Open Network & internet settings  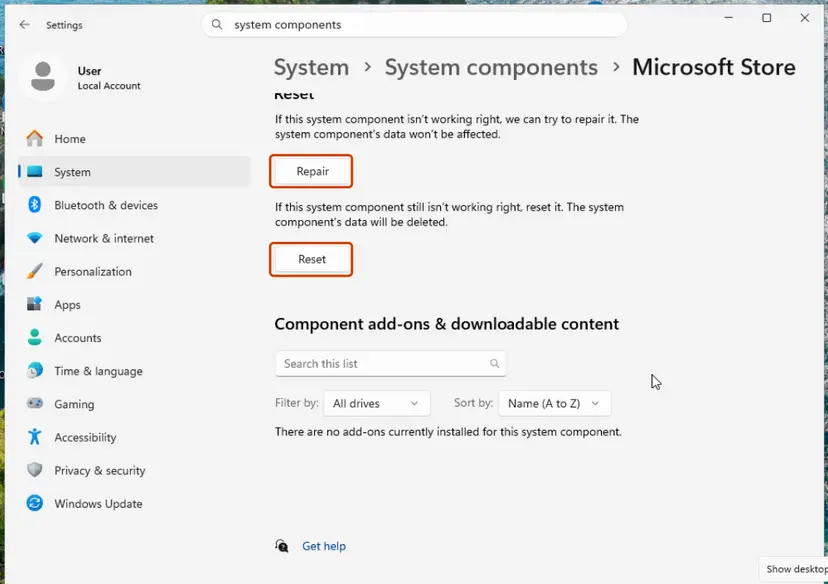coord(104,238)
